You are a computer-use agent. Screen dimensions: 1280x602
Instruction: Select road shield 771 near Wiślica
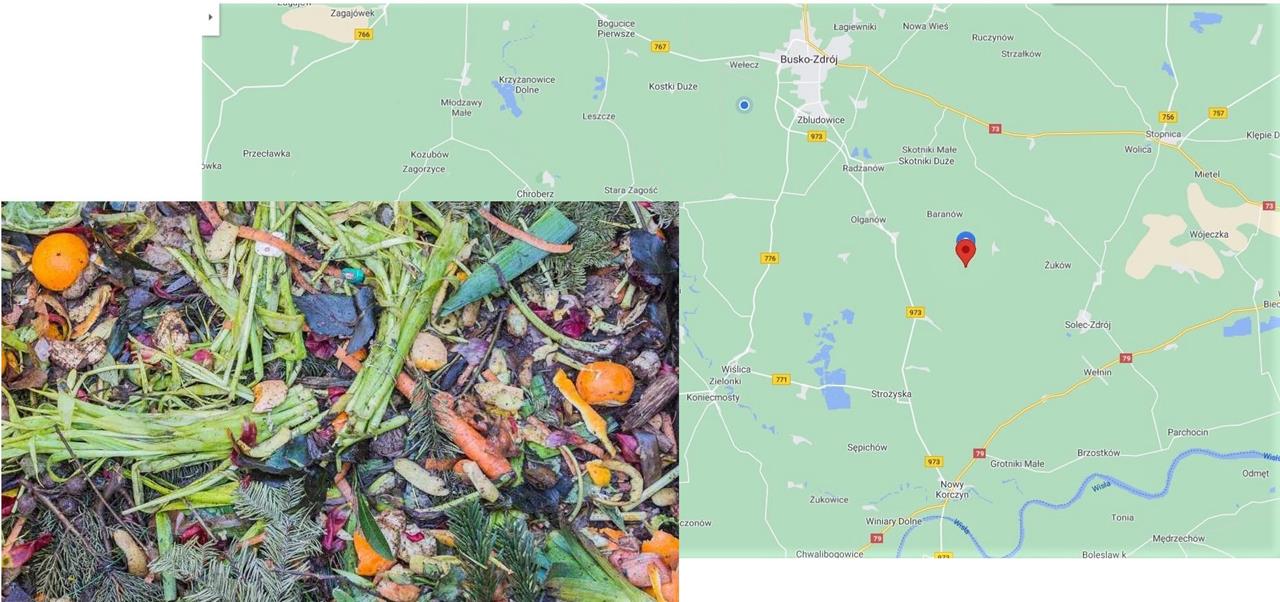781,379
